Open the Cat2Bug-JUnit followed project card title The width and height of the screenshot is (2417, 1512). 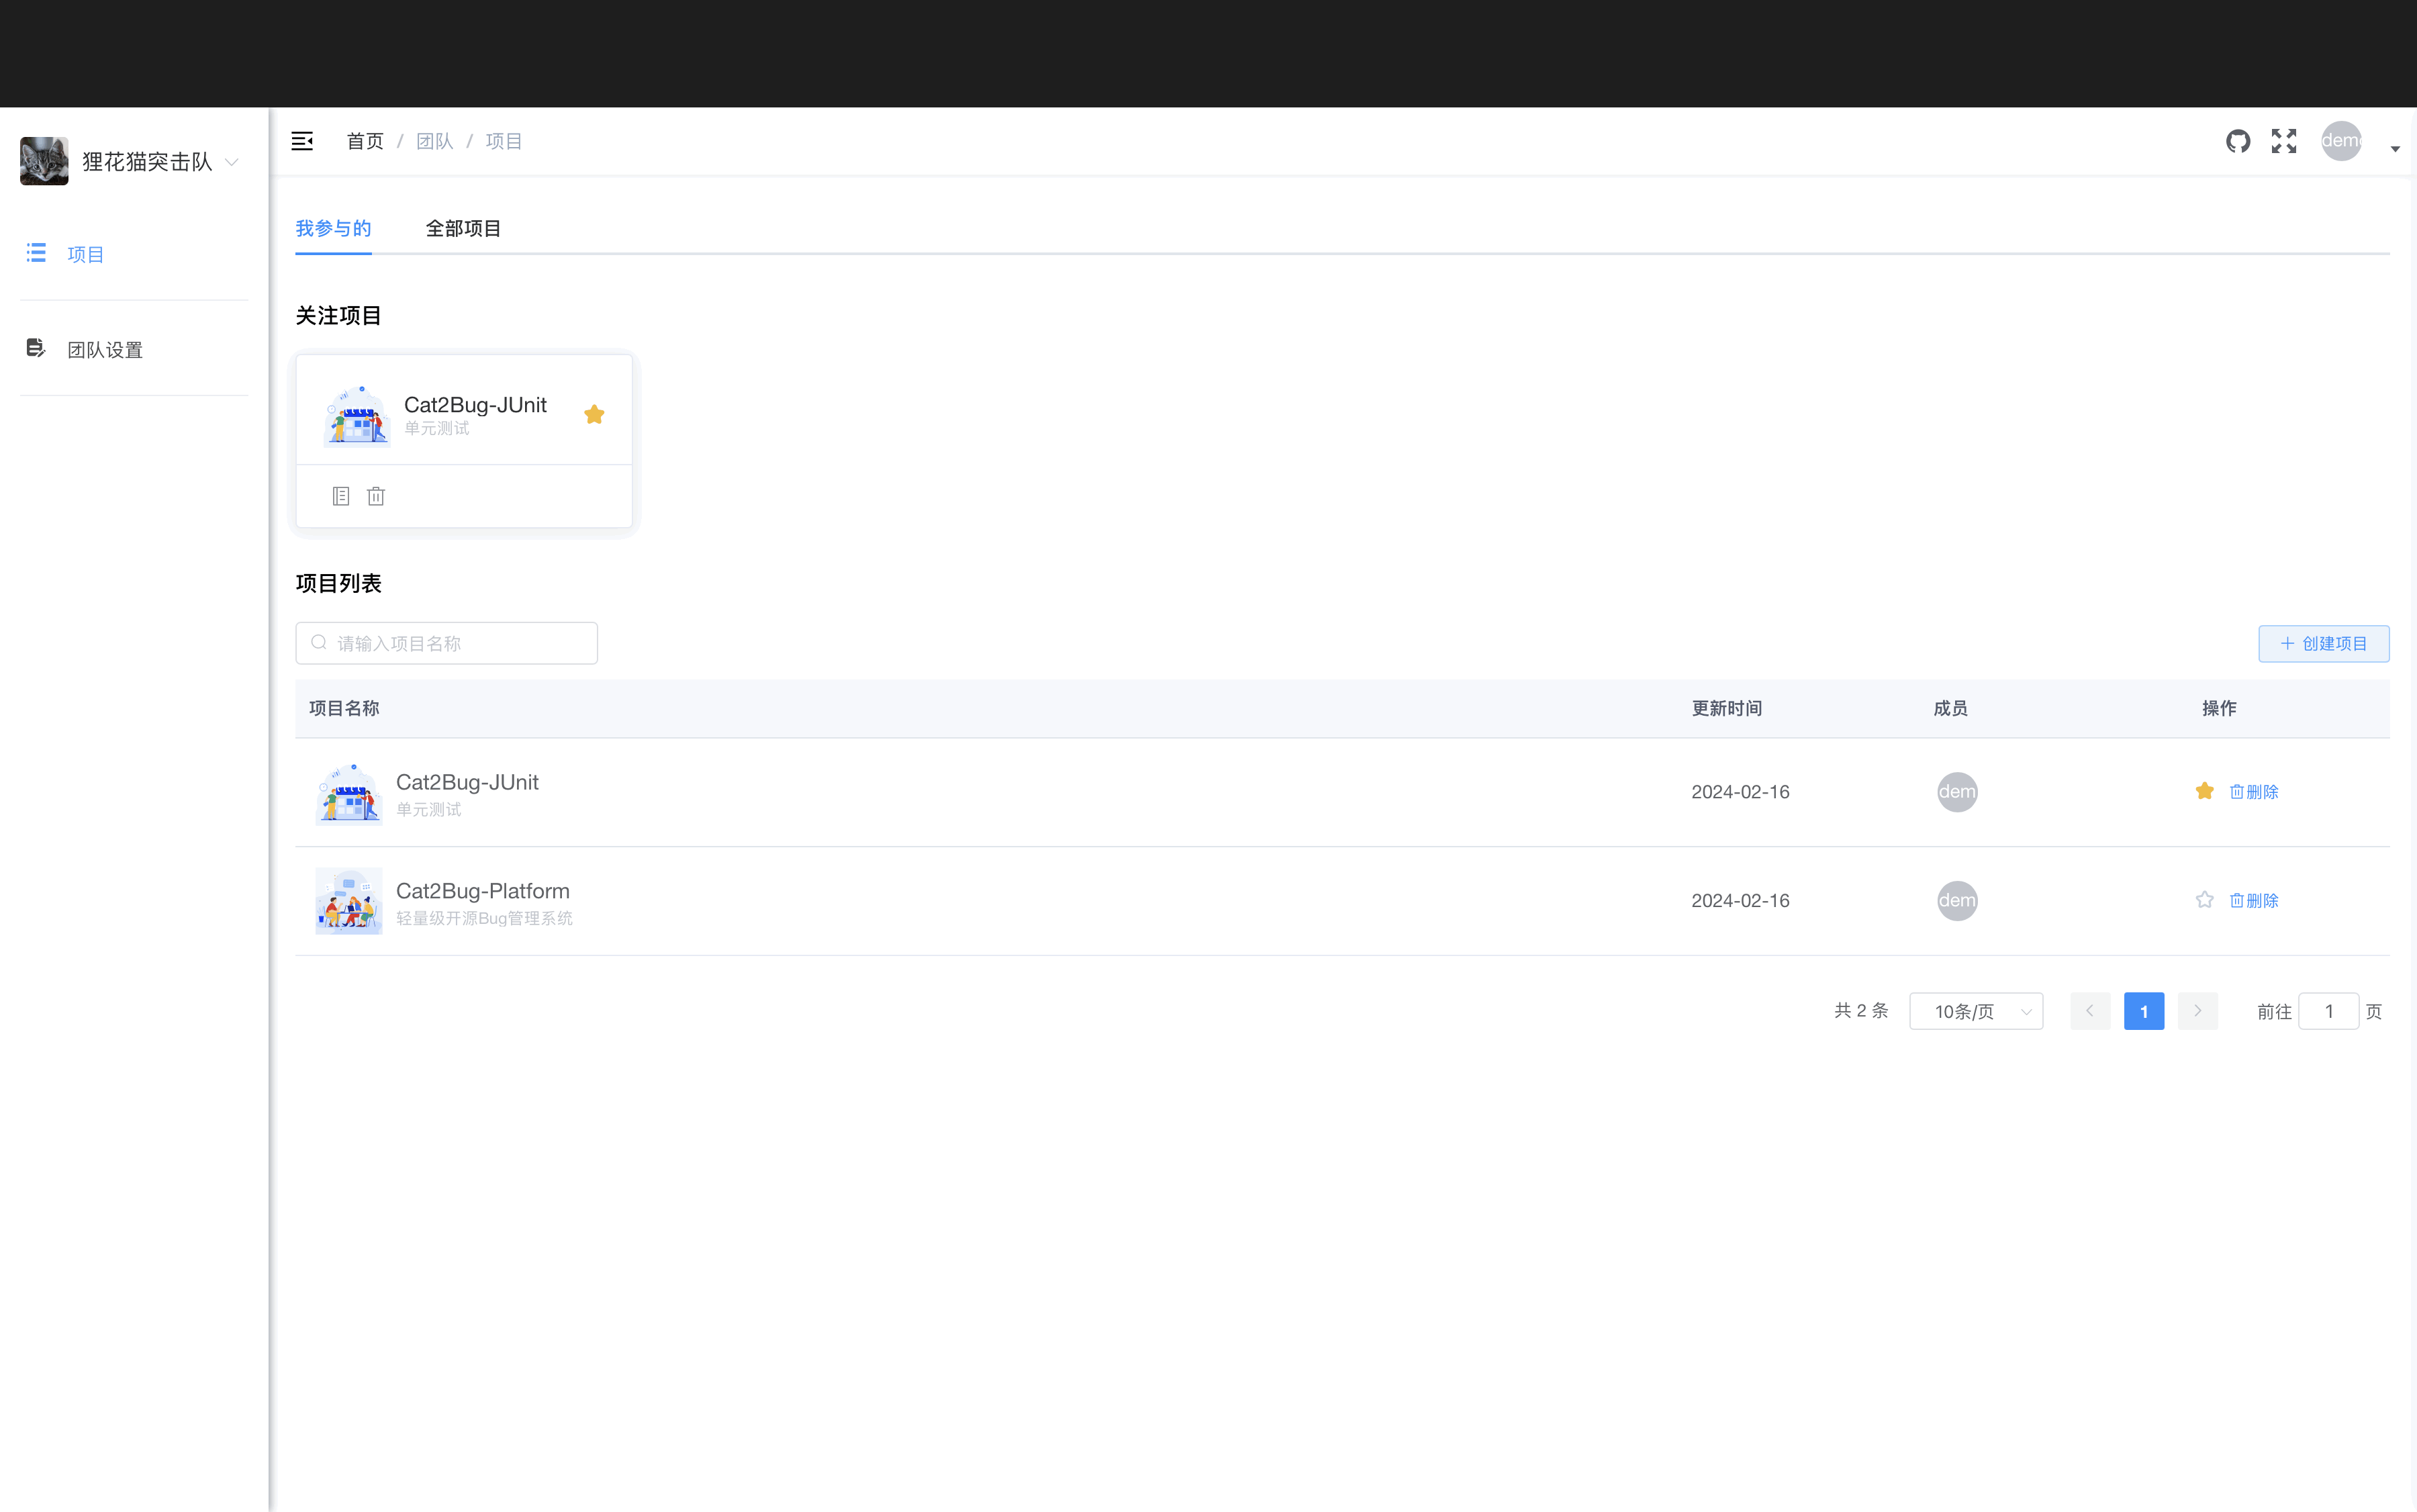point(475,405)
